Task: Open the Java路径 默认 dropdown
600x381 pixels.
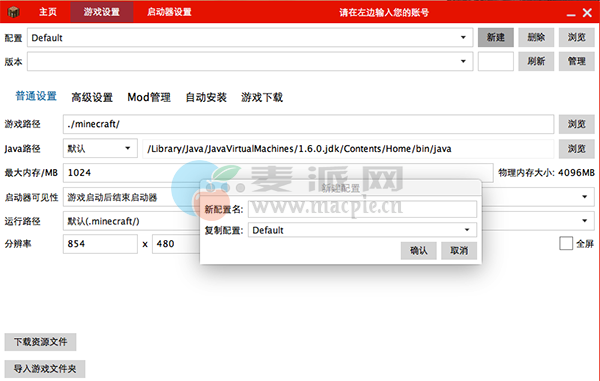Action: click(100, 148)
